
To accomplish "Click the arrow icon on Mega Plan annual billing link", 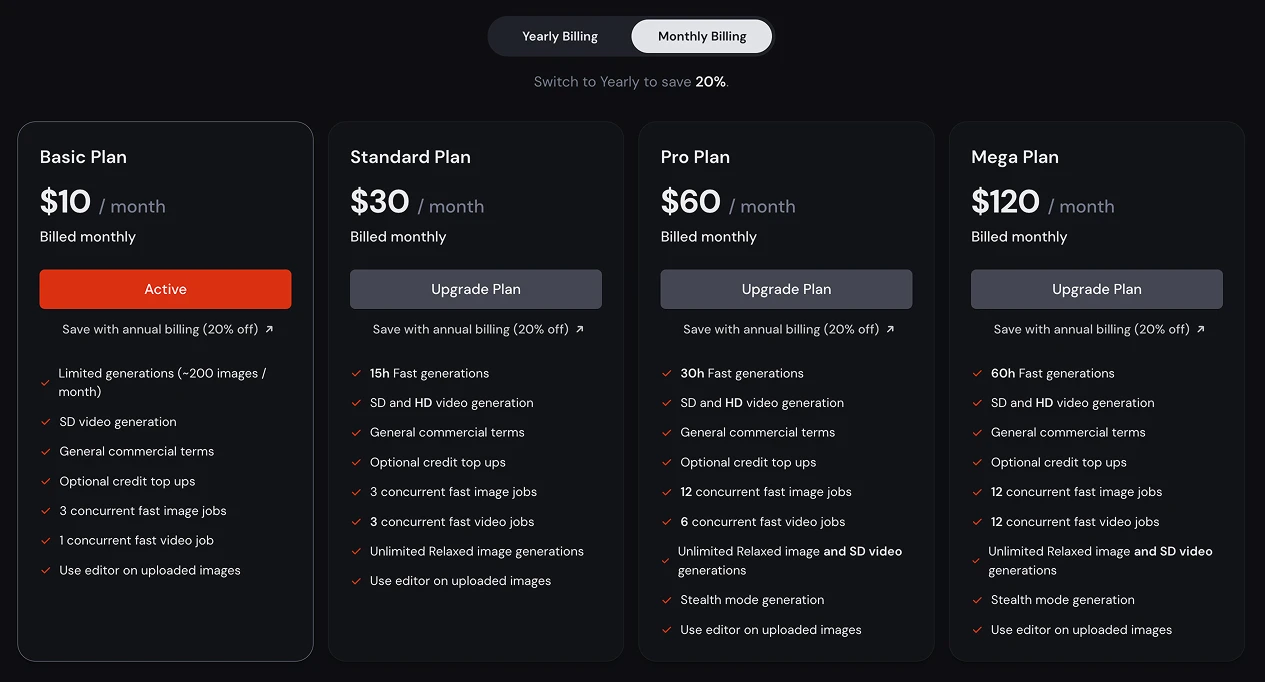I will (1200, 327).
